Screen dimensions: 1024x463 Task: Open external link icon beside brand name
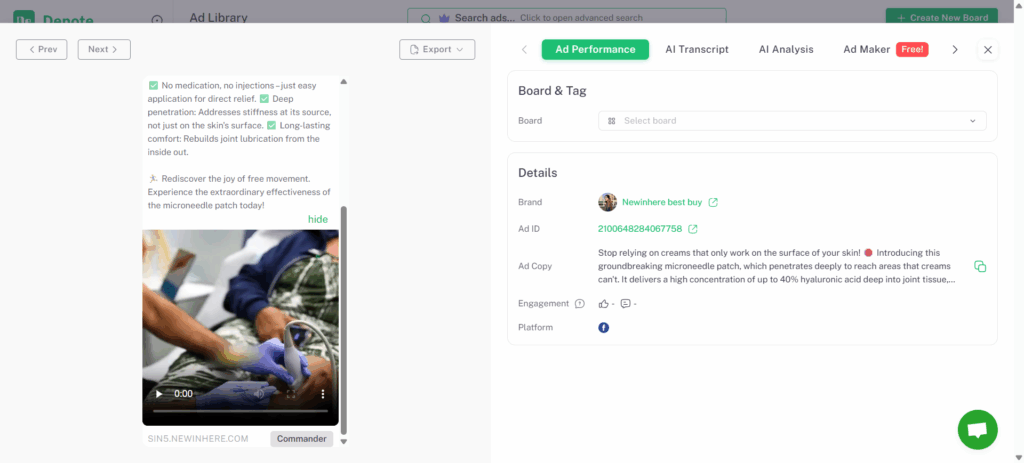(713, 202)
